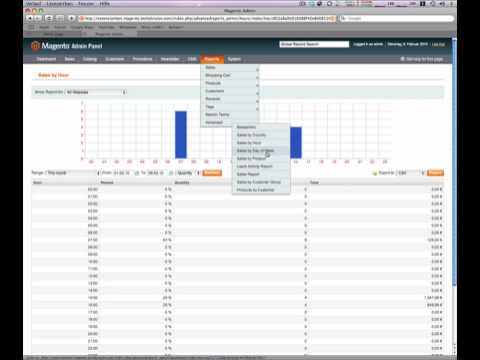The image size is (480, 360).
Task: Select Search Terms in Reports dropdown
Action: 230,115
